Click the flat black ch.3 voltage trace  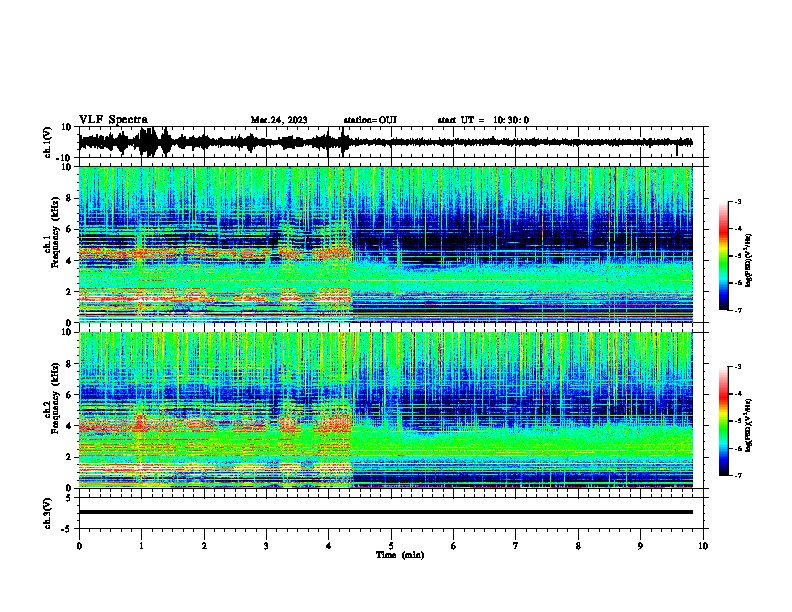[x=385, y=512]
